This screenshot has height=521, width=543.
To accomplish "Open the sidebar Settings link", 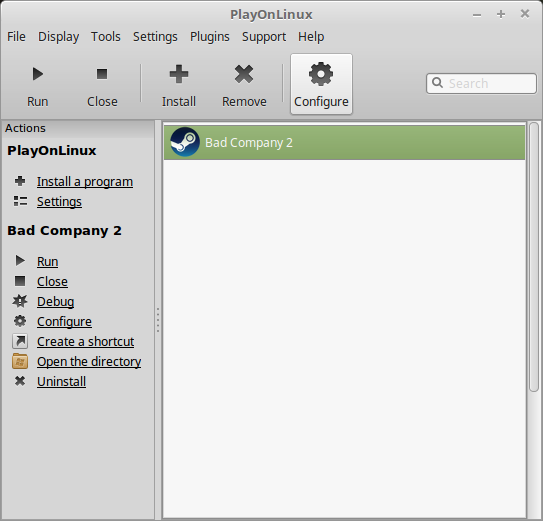I will tap(59, 202).
